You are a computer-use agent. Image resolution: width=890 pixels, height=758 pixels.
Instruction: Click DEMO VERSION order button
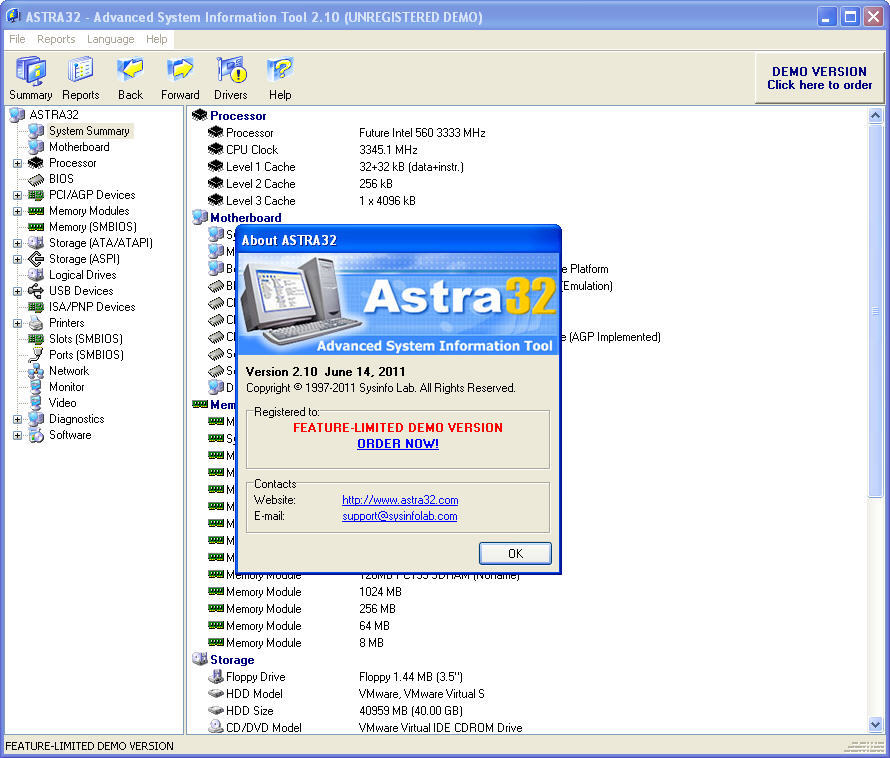tap(820, 78)
